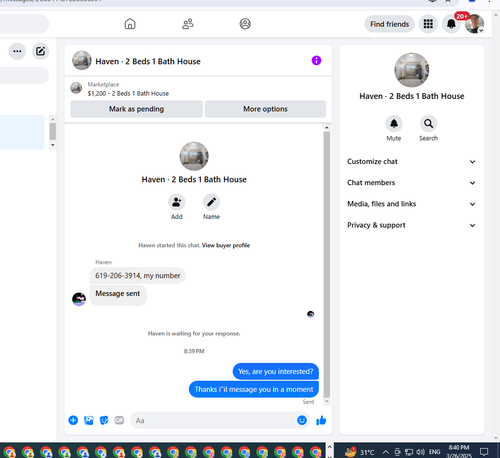Expand Customize chat section
Screen dimensions: 500x458
(x=411, y=162)
